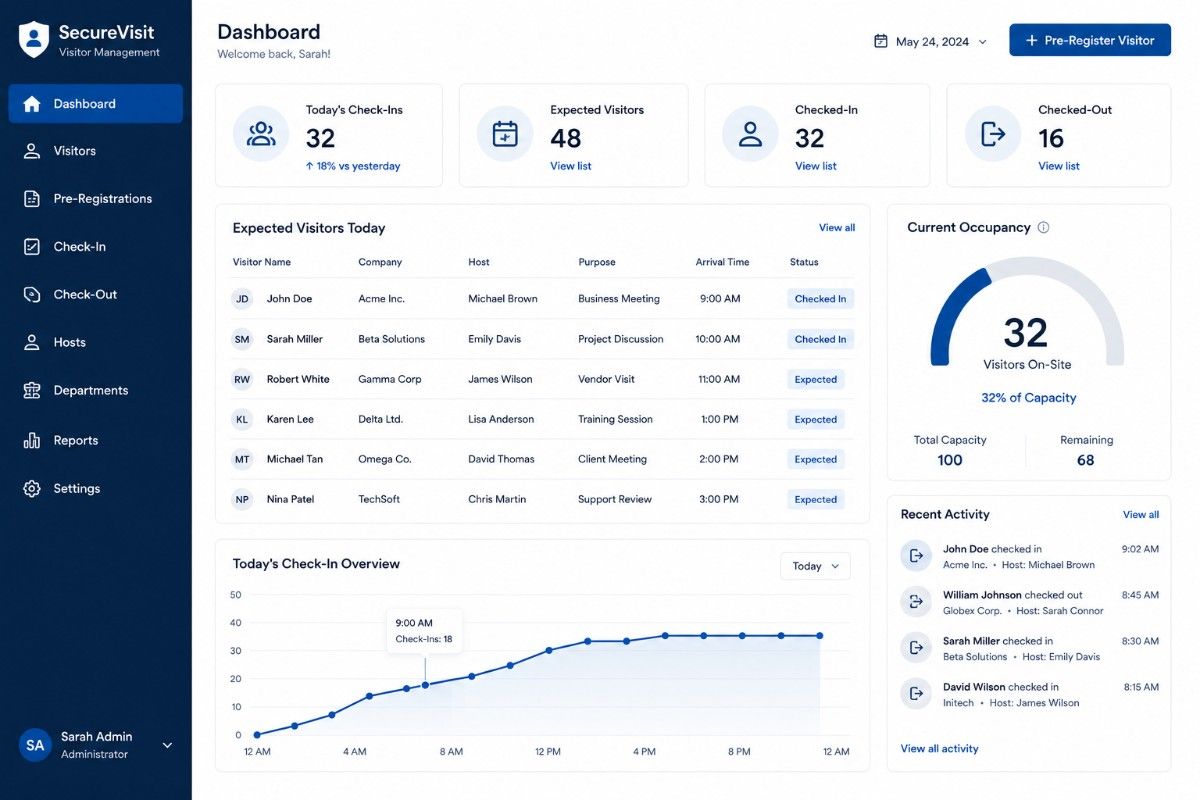This screenshot has width=1200, height=800.
Task: Click the 12 AM starting chart point
Action: click(x=257, y=735)
